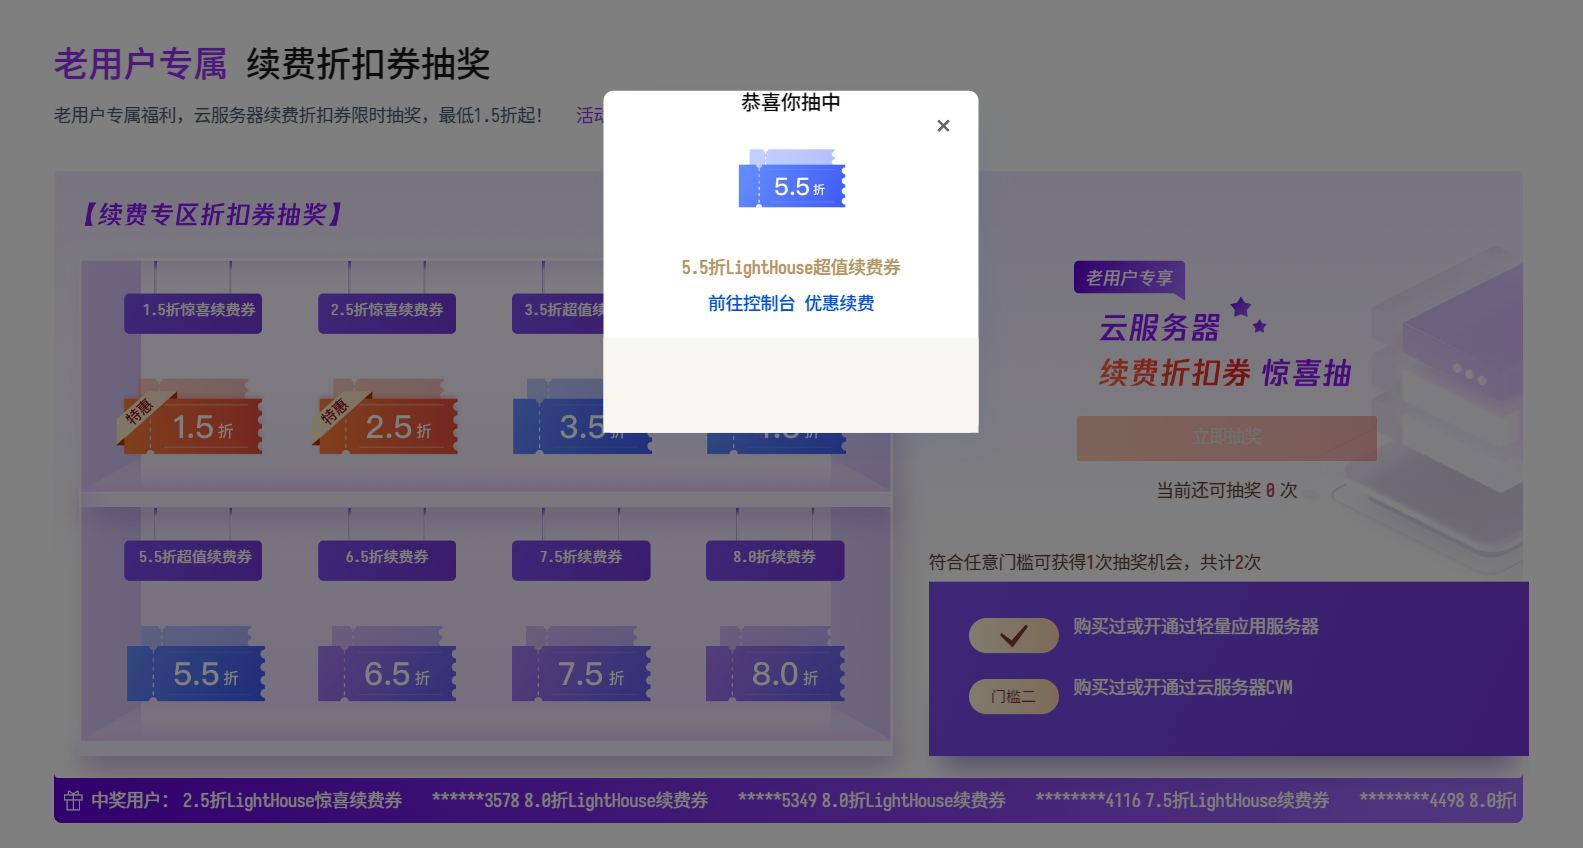Click the checkmark badge for the first threshold
The image size is (1583, 848).
click(1014, 635)
